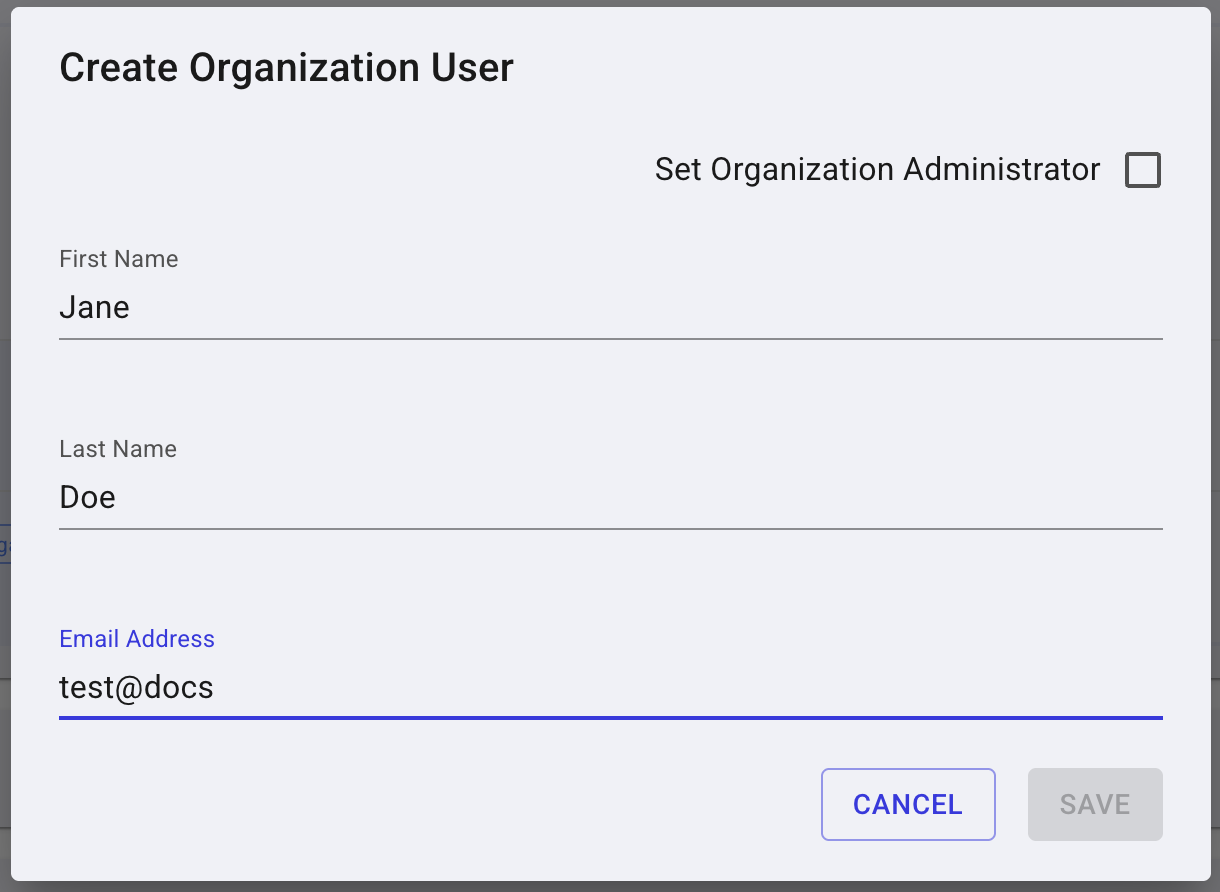This screenshot has height=892, width=1220.
Task: Click the blue "Email Address" field label
Action: click(137, 639)
